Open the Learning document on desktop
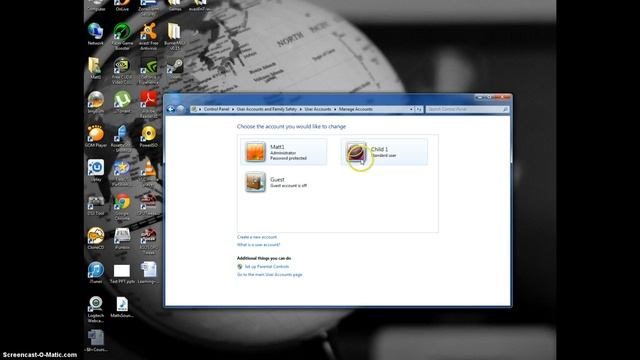640x360 pixels. click(148, 273)
